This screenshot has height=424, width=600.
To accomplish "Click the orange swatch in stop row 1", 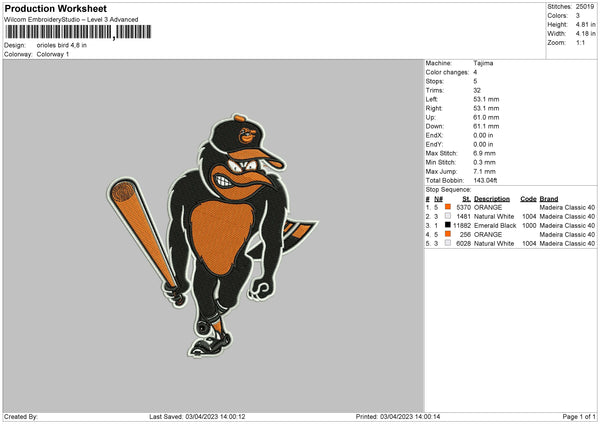I will click(448, 207).
